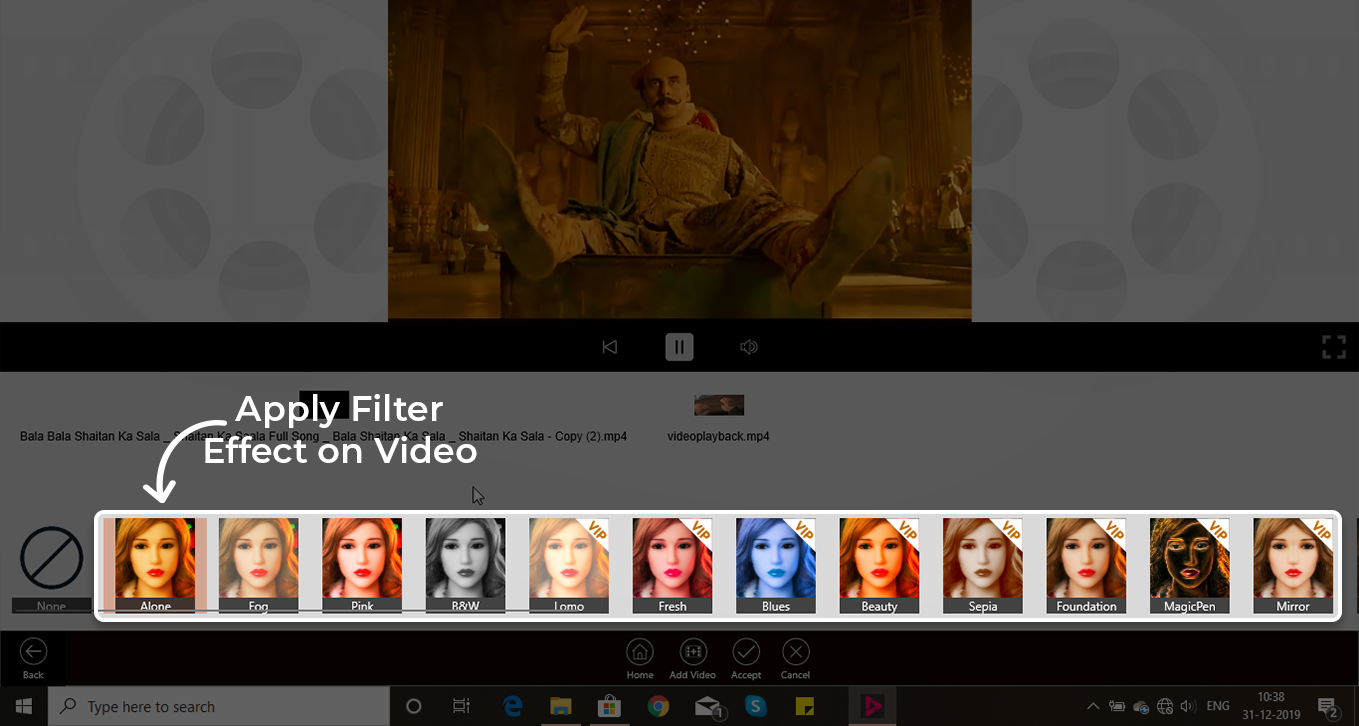The image size is (1359, 726).
Task: Open the system volume control
Action: tap(1188, 706)
